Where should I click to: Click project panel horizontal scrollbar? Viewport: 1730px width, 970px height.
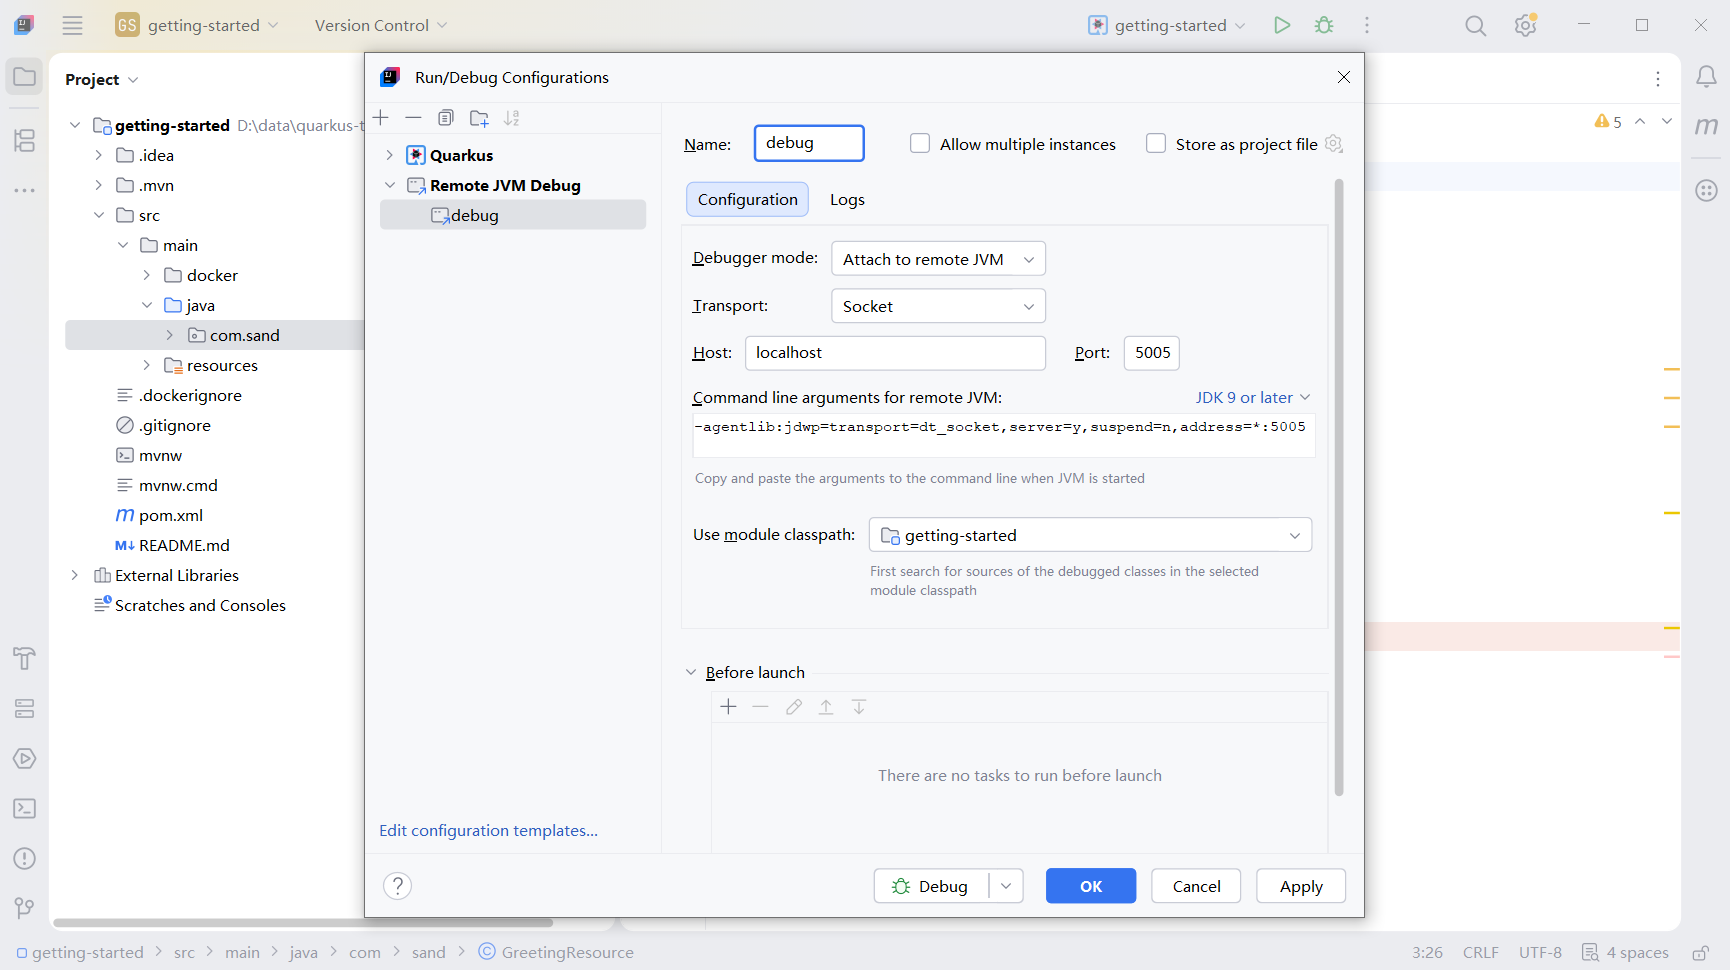303,922
